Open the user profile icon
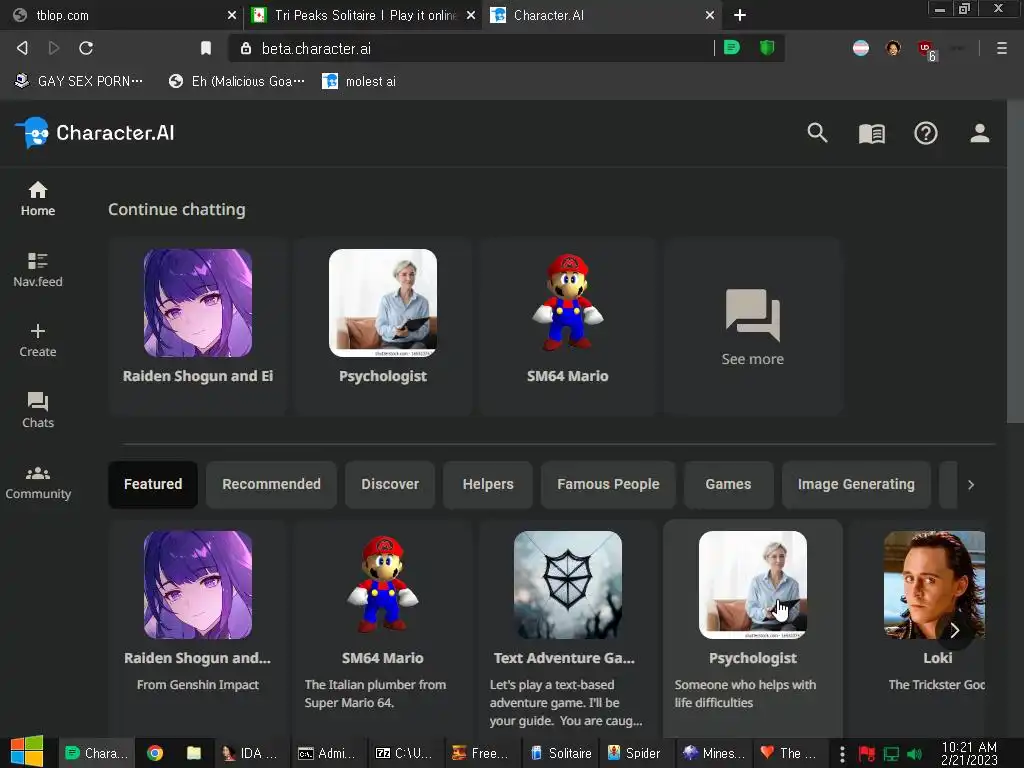 tap(979, 133)
